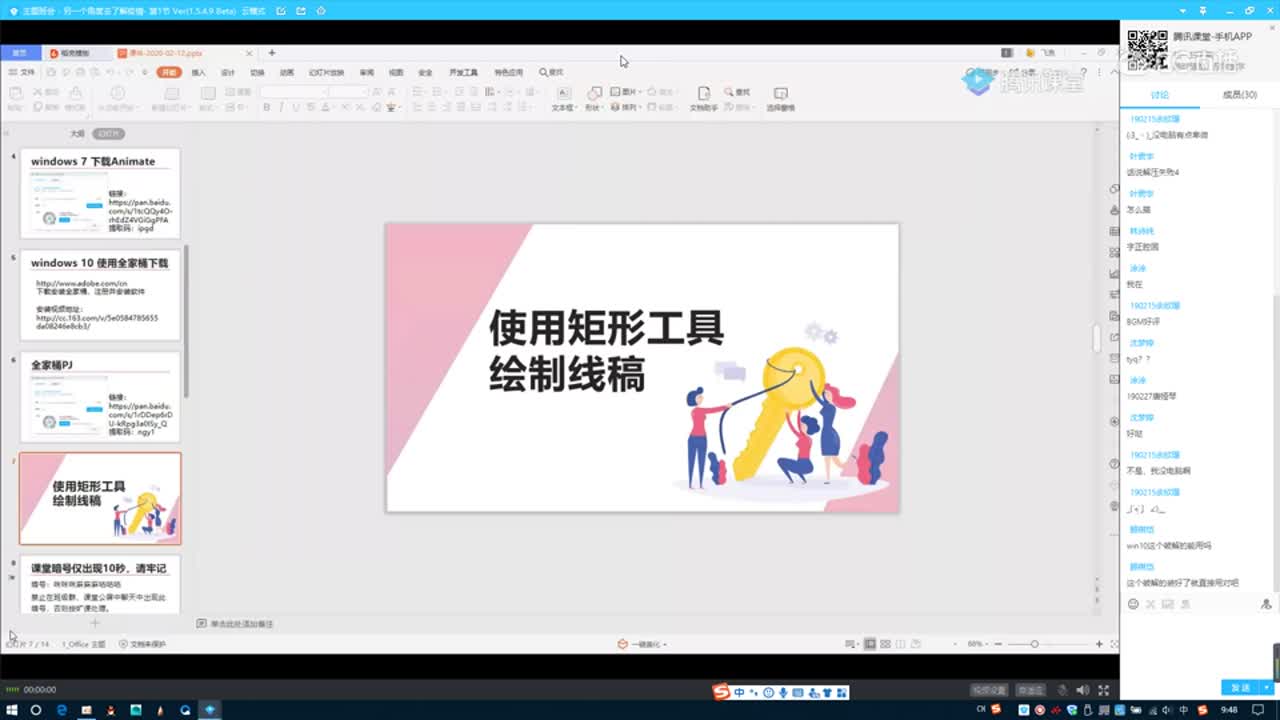Open the font name combo box
Image resolution: width=1280 pixels, height=720 pixels.
click(x=293, y=92)
